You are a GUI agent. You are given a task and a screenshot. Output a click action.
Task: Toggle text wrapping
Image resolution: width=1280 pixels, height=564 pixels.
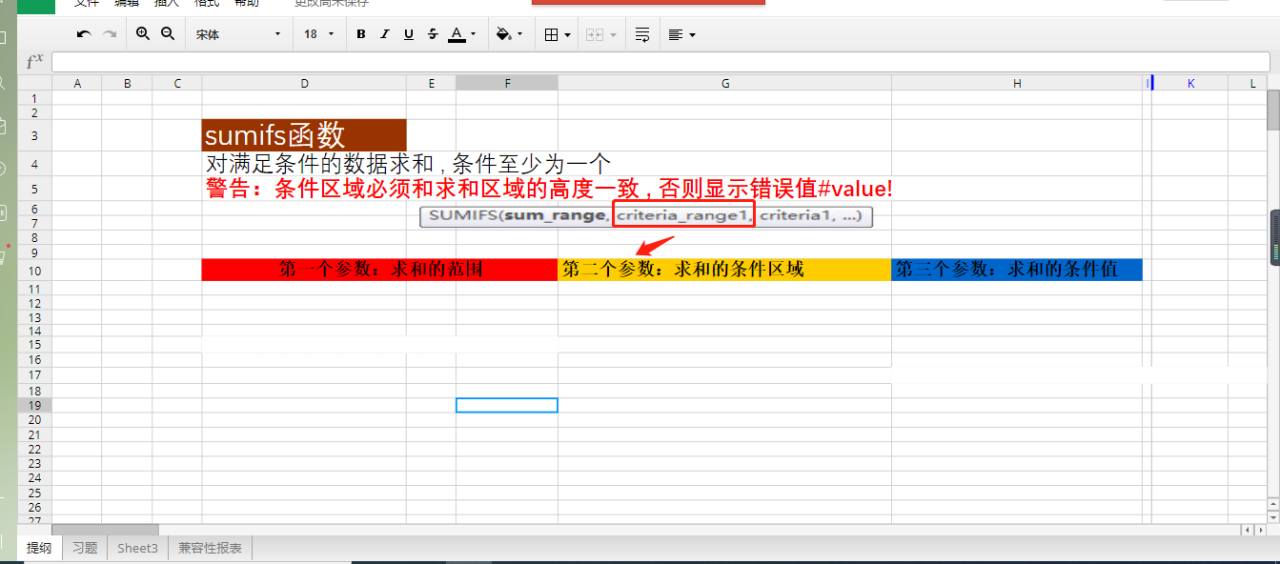tap(642, 34)
